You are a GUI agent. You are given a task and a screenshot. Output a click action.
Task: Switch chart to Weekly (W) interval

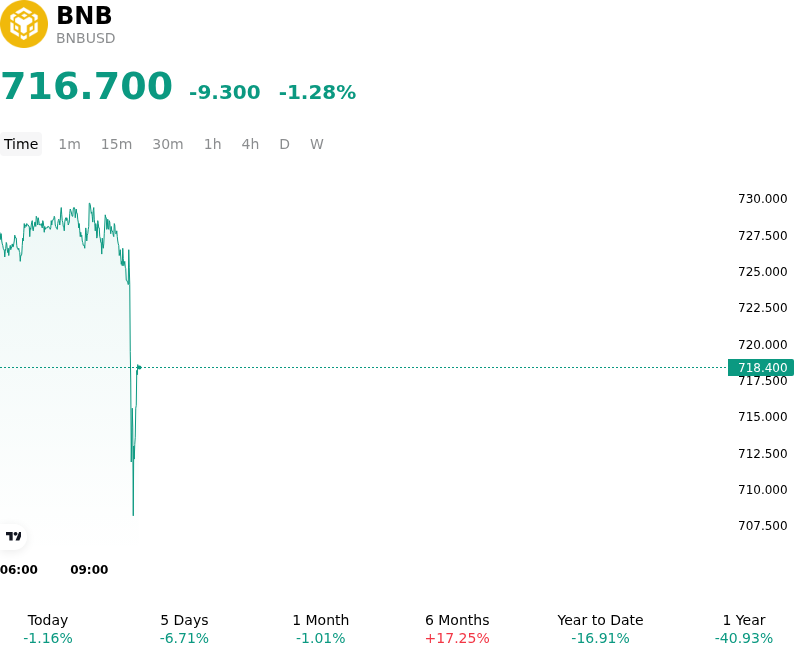click(x=316, y=144)
